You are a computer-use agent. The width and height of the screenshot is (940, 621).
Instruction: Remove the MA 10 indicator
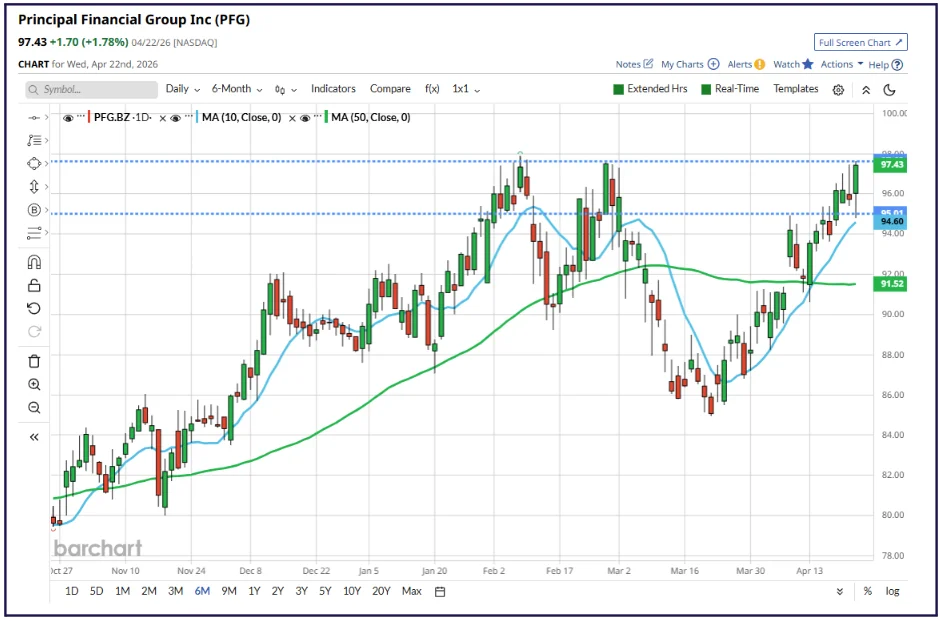[292, 119]
